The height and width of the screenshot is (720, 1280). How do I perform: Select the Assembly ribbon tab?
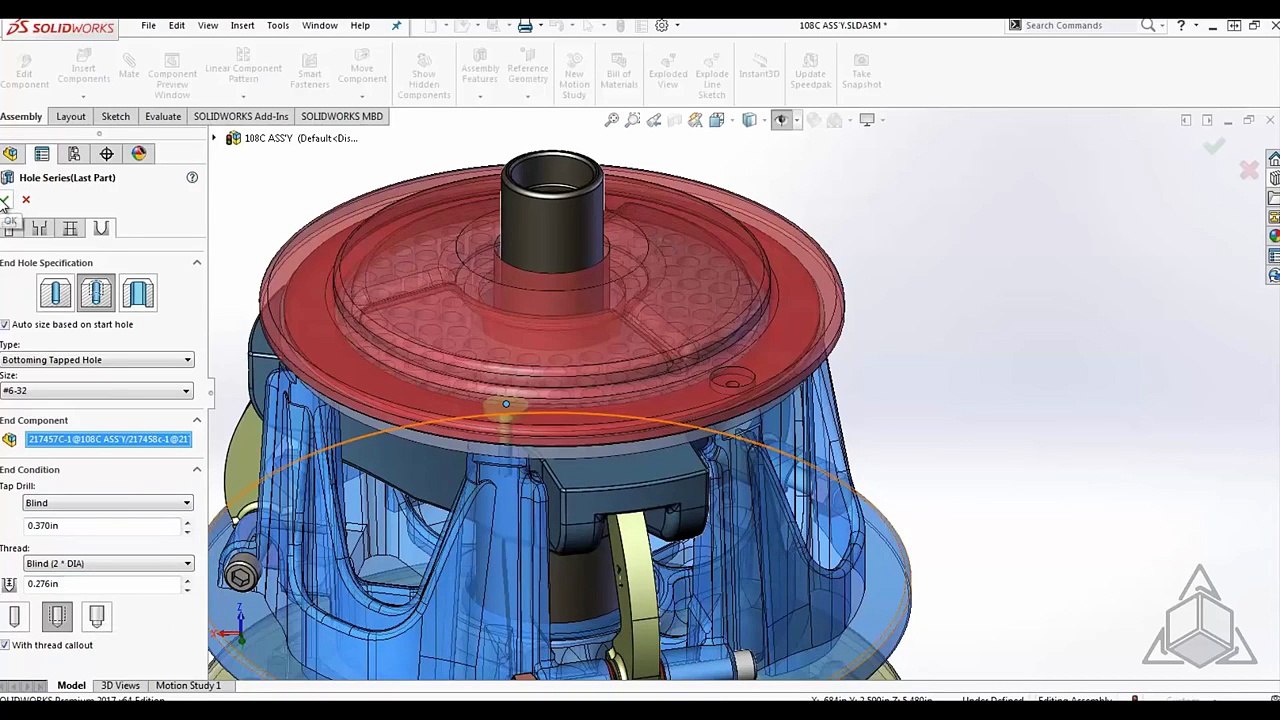pos(21,117)
